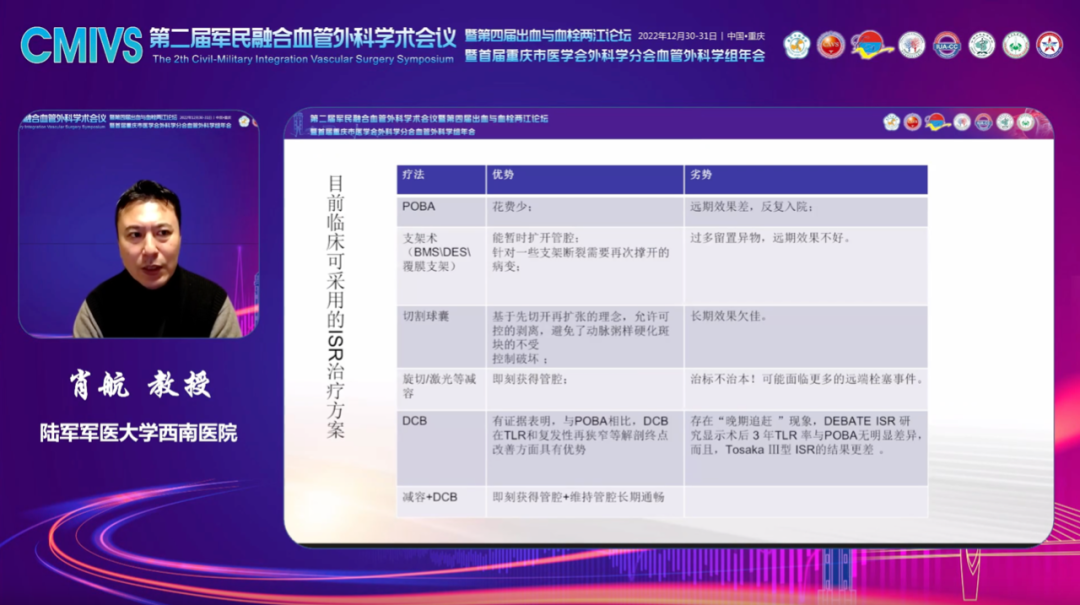The image size is (1080, 605).
Task: Click the main title 第二届军民融合血管外科学术会议
Action: (302, 38)
